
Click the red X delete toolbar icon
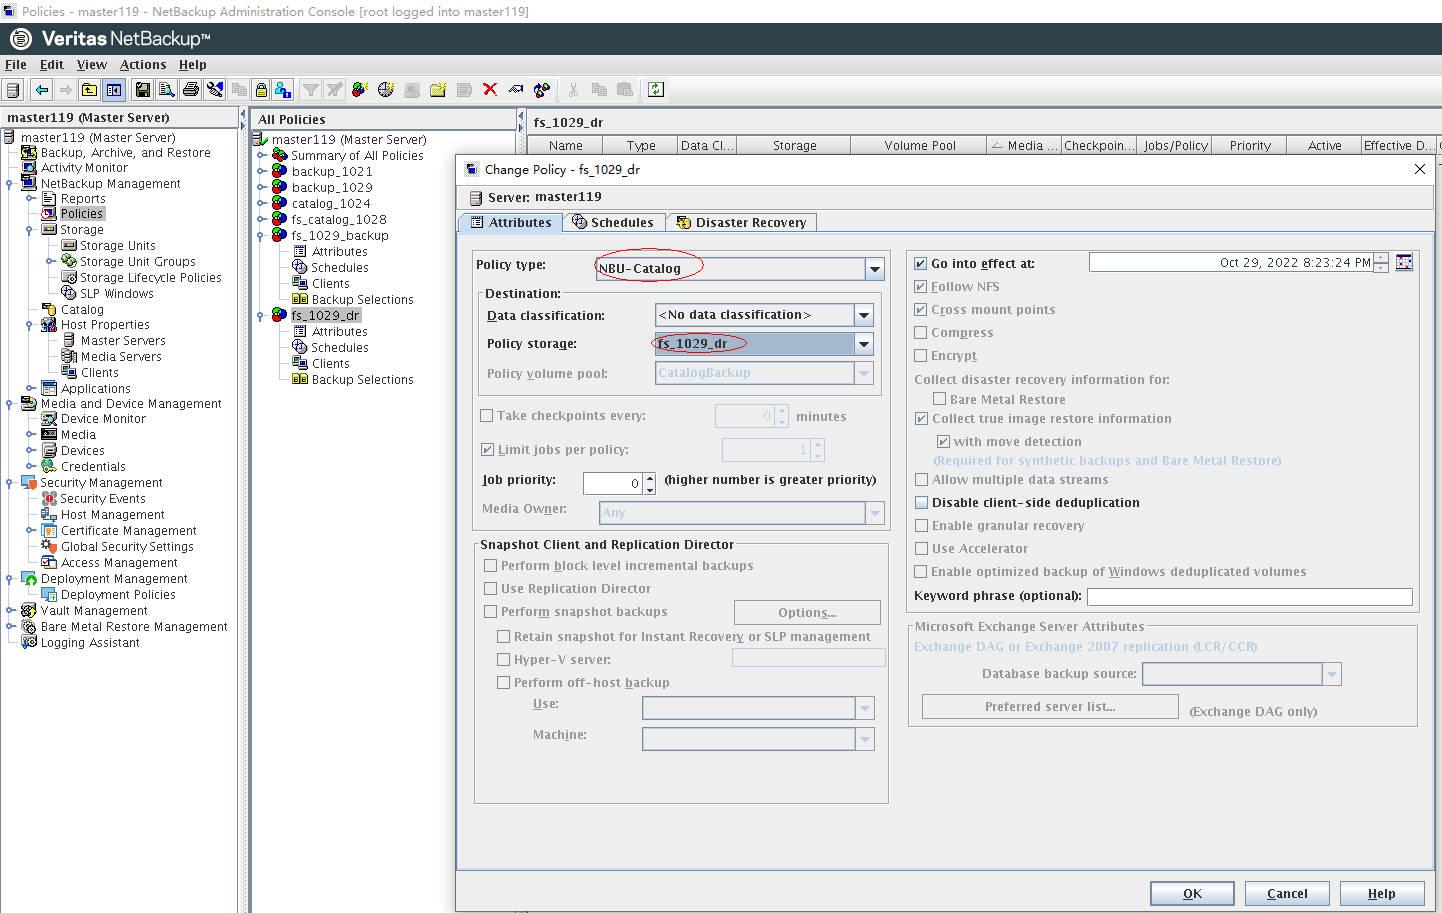coord(490,90)
